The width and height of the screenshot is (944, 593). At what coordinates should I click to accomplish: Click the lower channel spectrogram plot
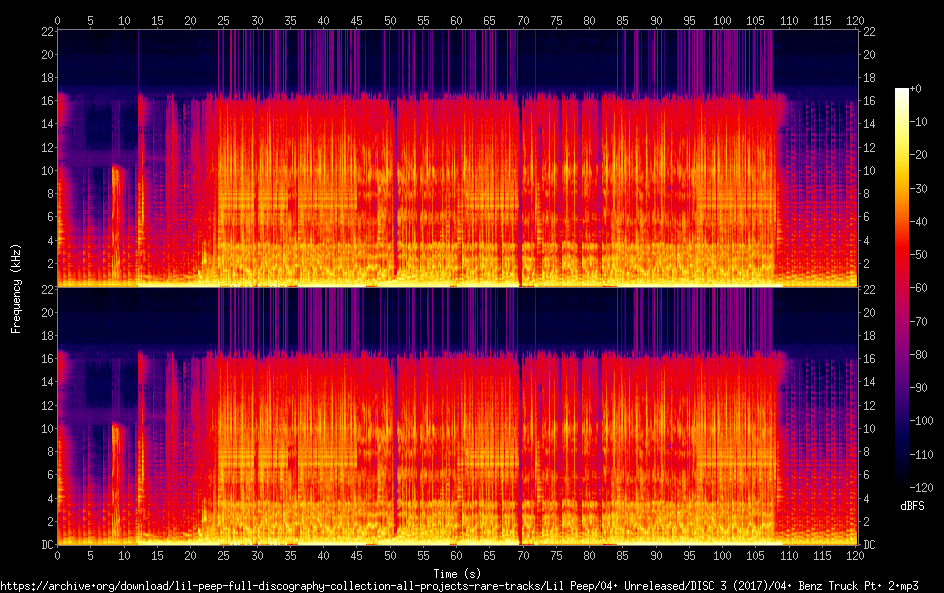[457, 416]
